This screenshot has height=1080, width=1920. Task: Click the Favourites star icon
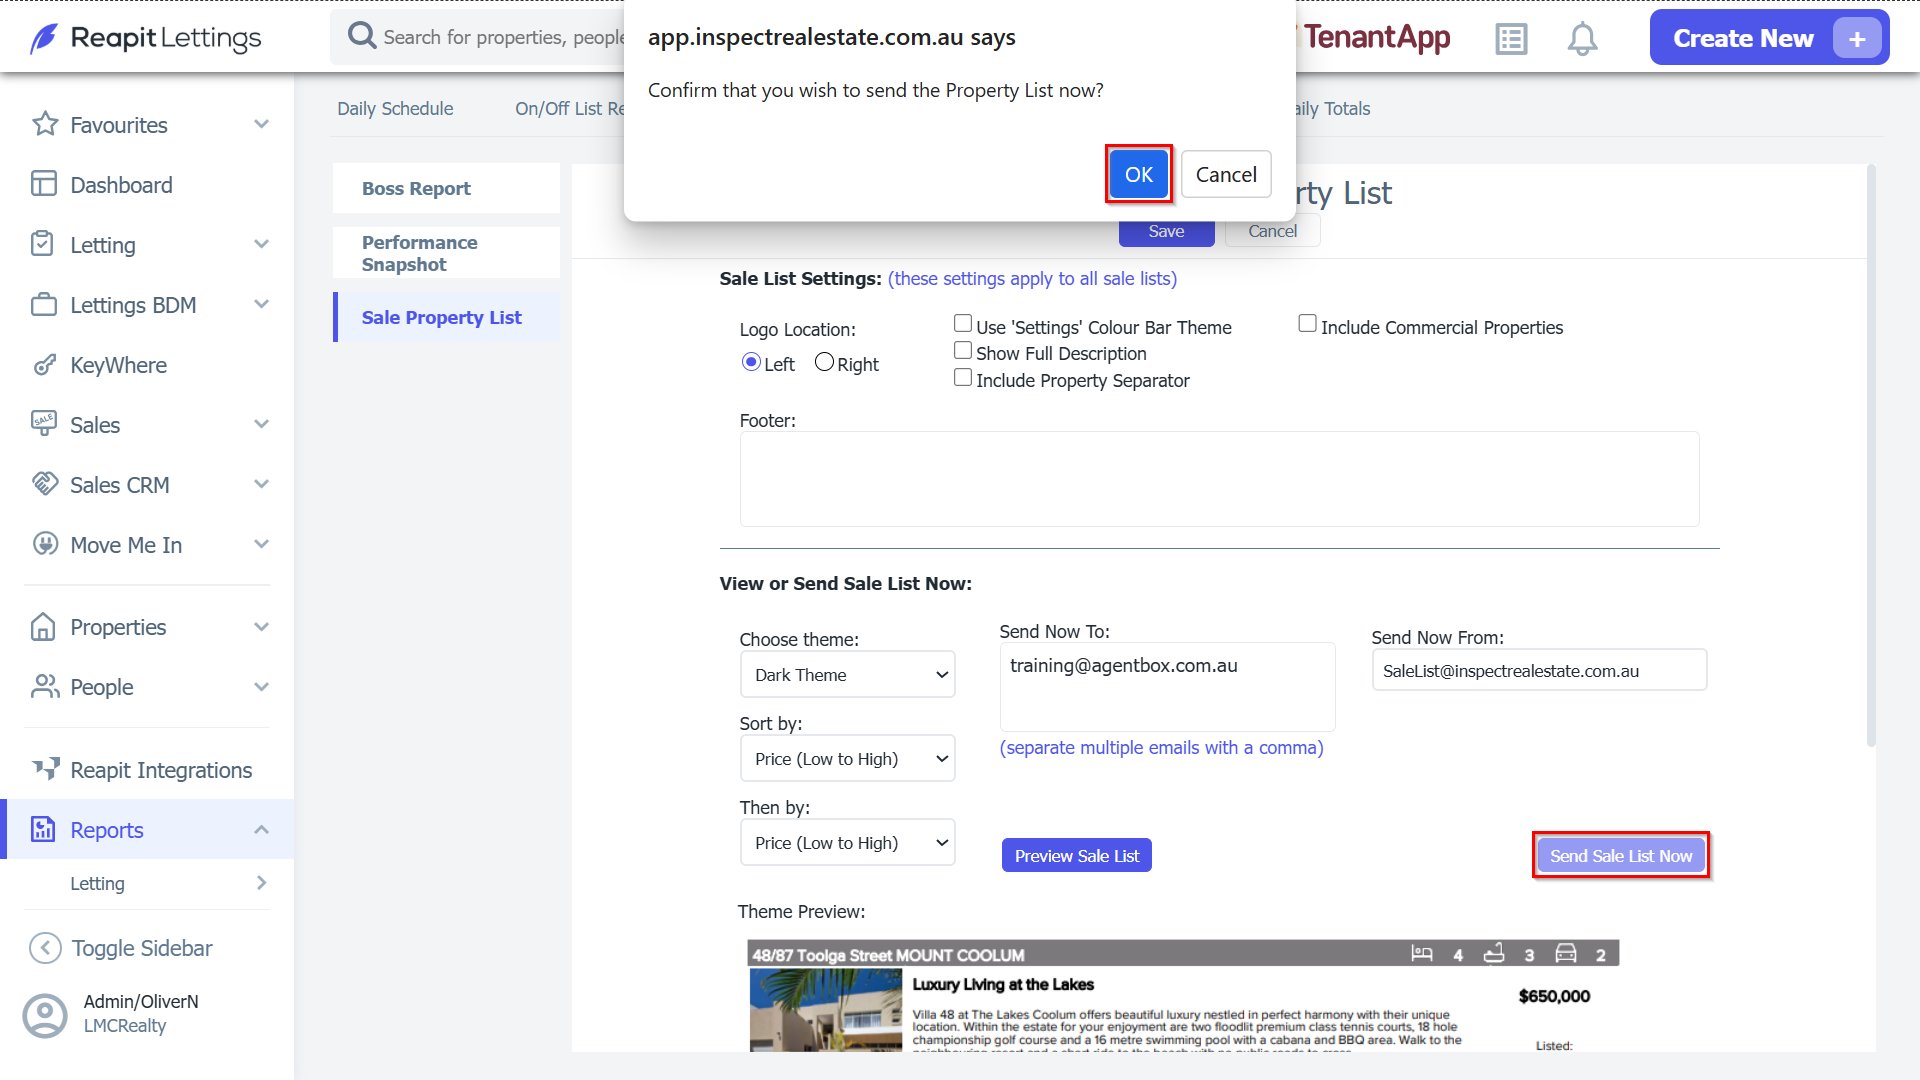(45, 124)
